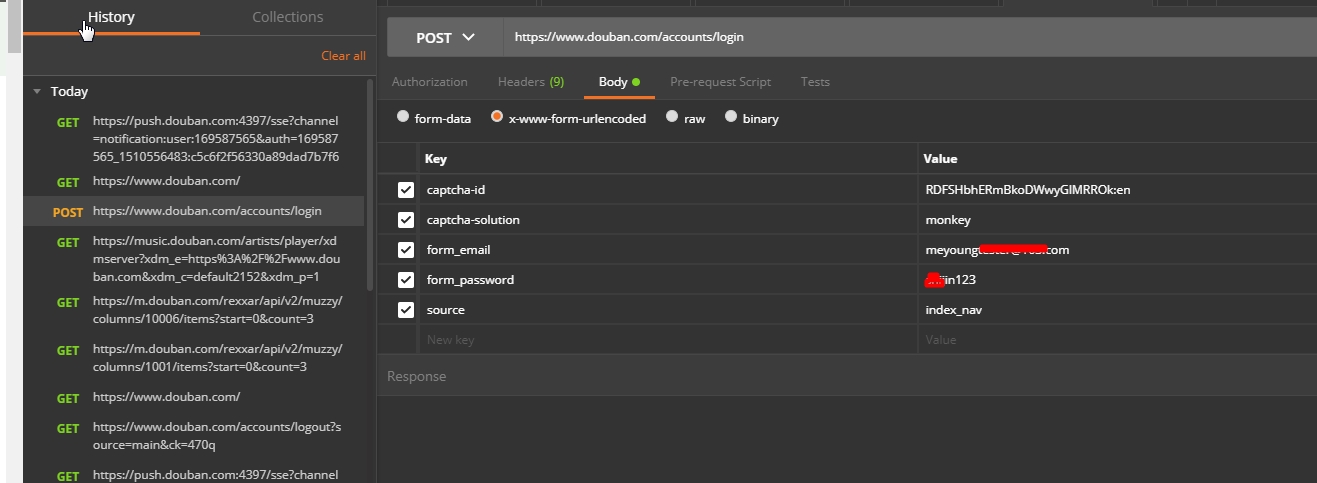
Task: Edit the form_email value cell
Action: click(1117, 250)
